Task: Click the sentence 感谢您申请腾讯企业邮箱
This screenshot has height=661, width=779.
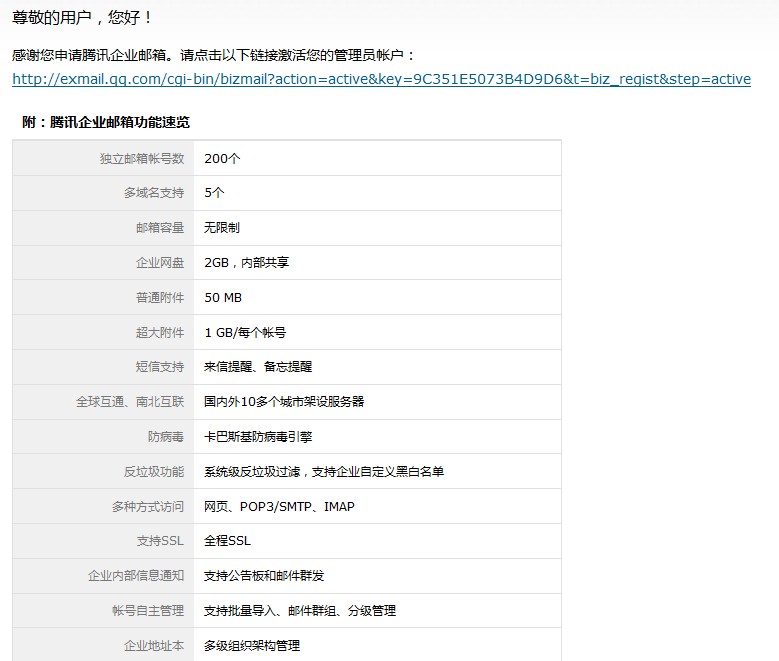Action: coord(89,55)
